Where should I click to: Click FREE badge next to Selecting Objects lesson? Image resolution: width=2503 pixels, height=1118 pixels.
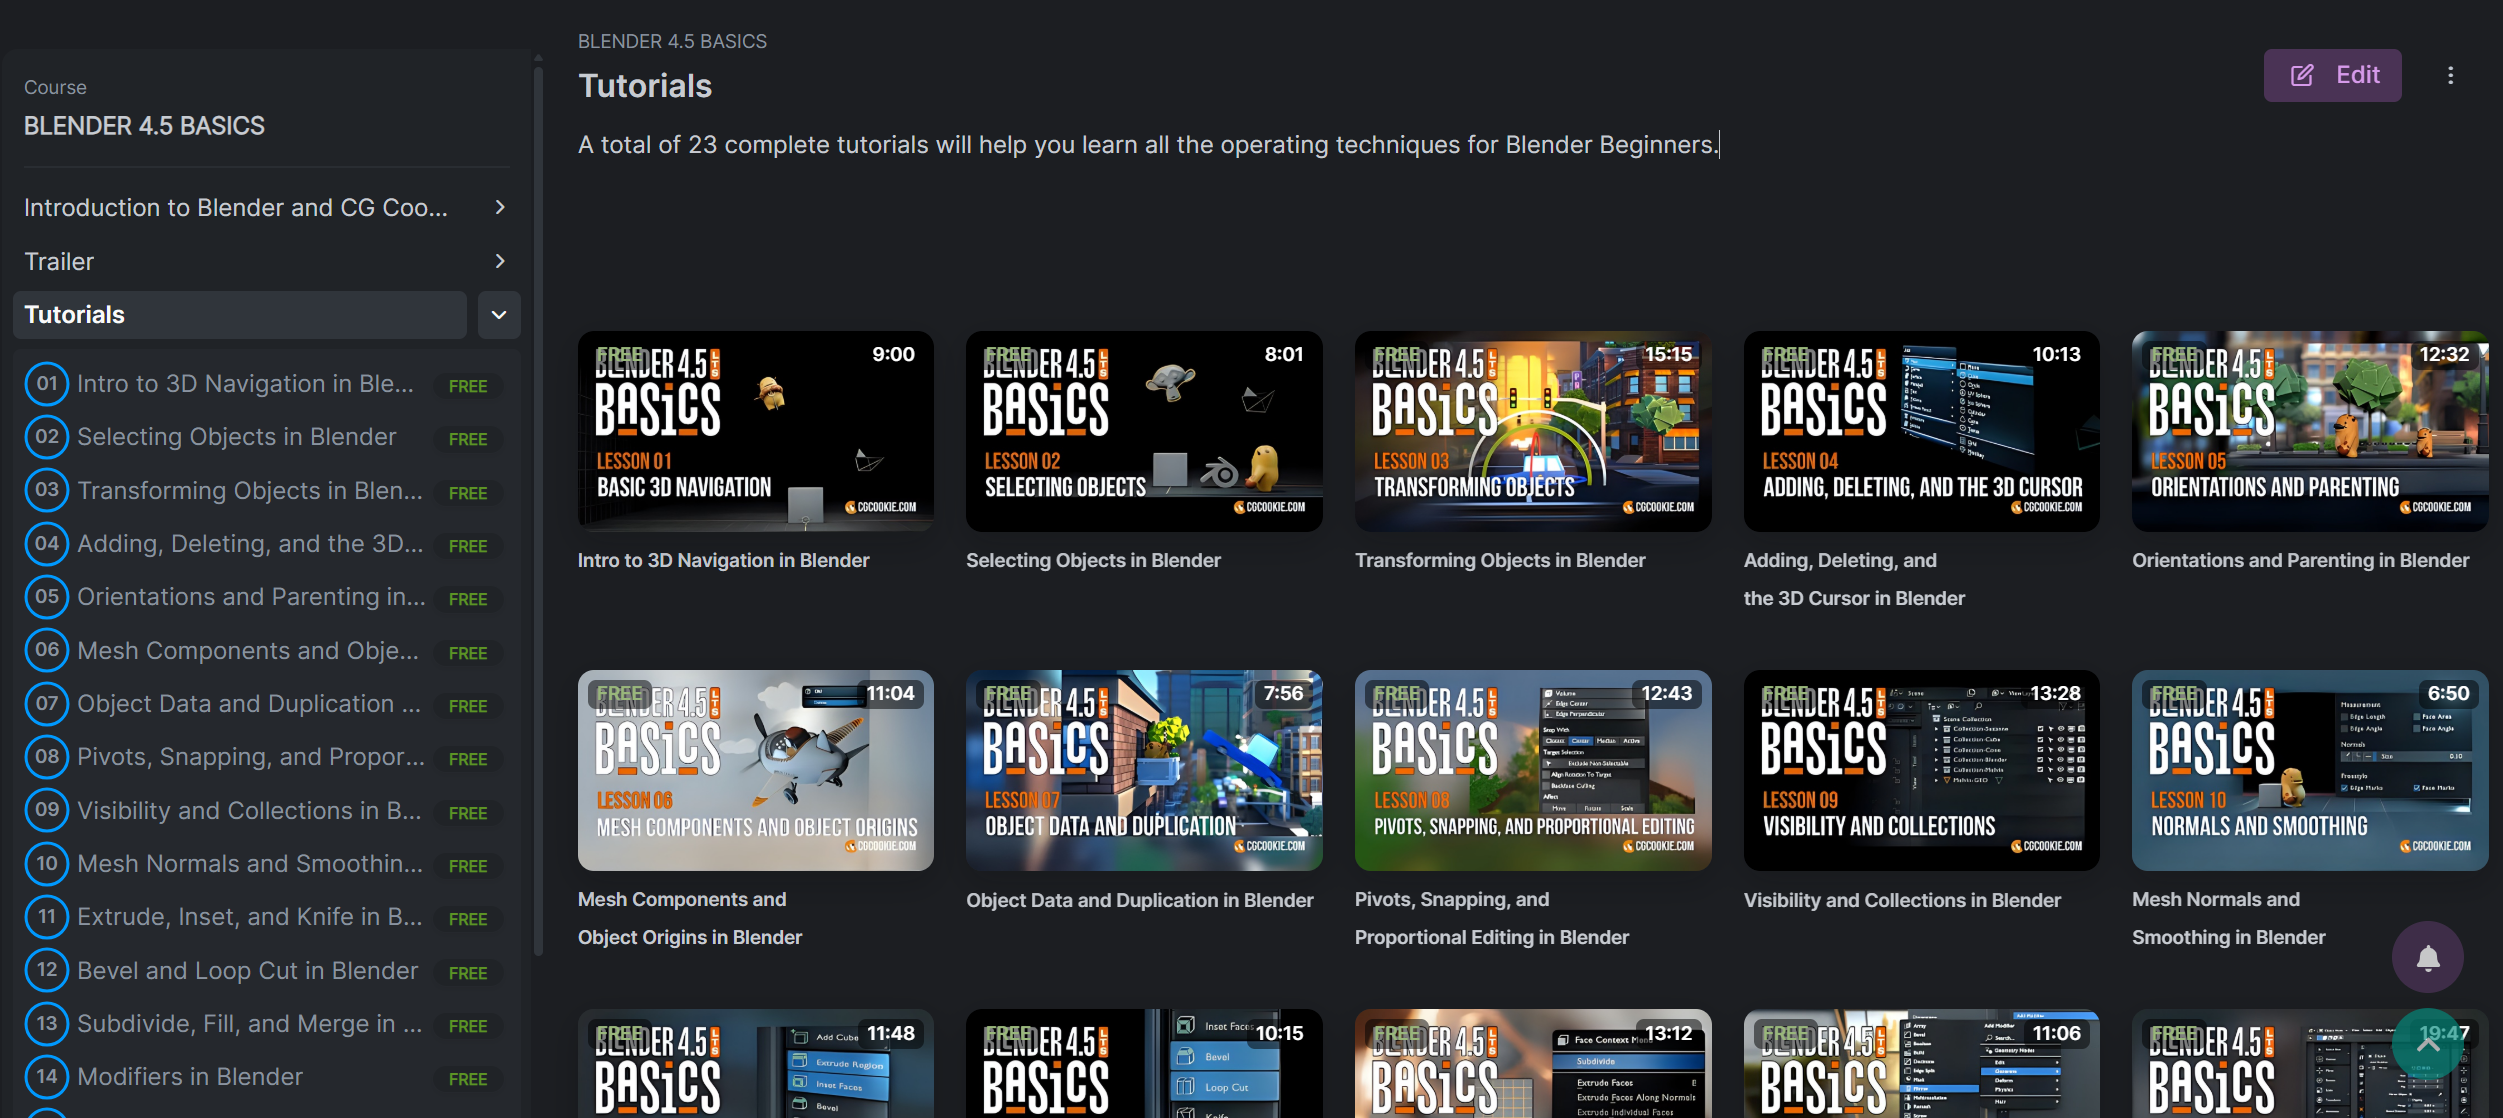(x=468, y=439)
